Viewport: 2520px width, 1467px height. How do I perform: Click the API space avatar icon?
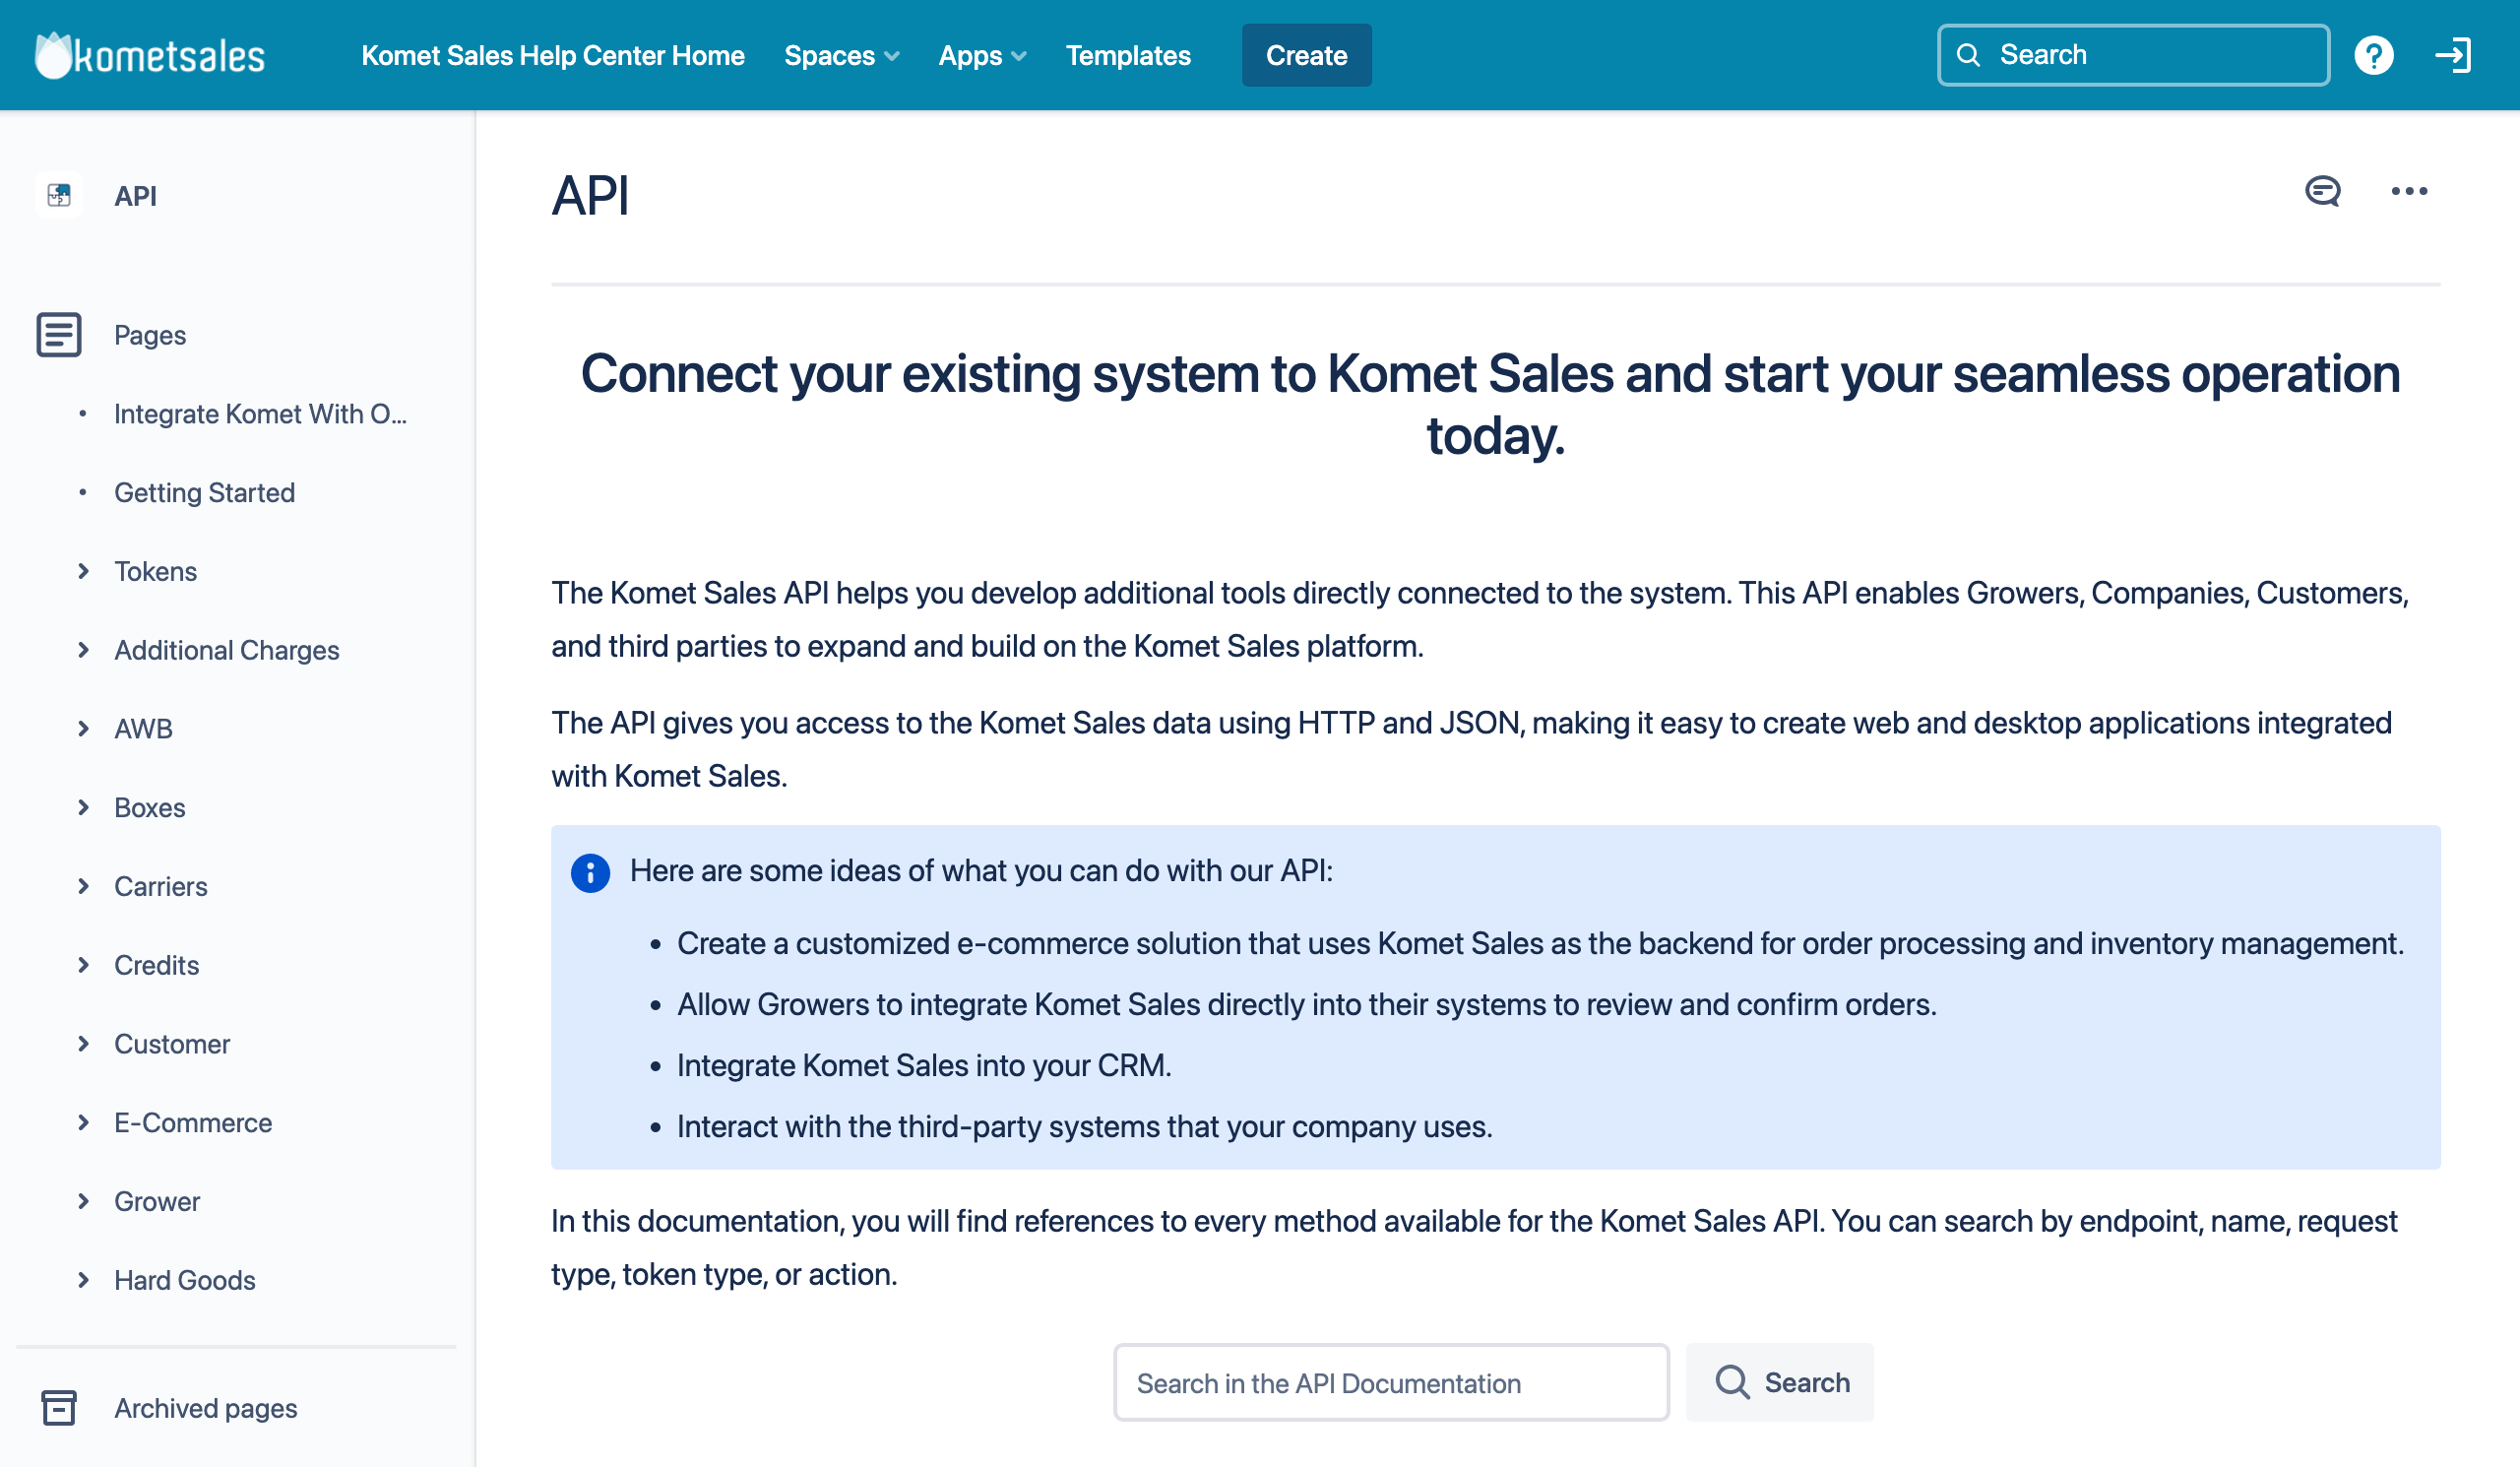(x=59, y=195)
